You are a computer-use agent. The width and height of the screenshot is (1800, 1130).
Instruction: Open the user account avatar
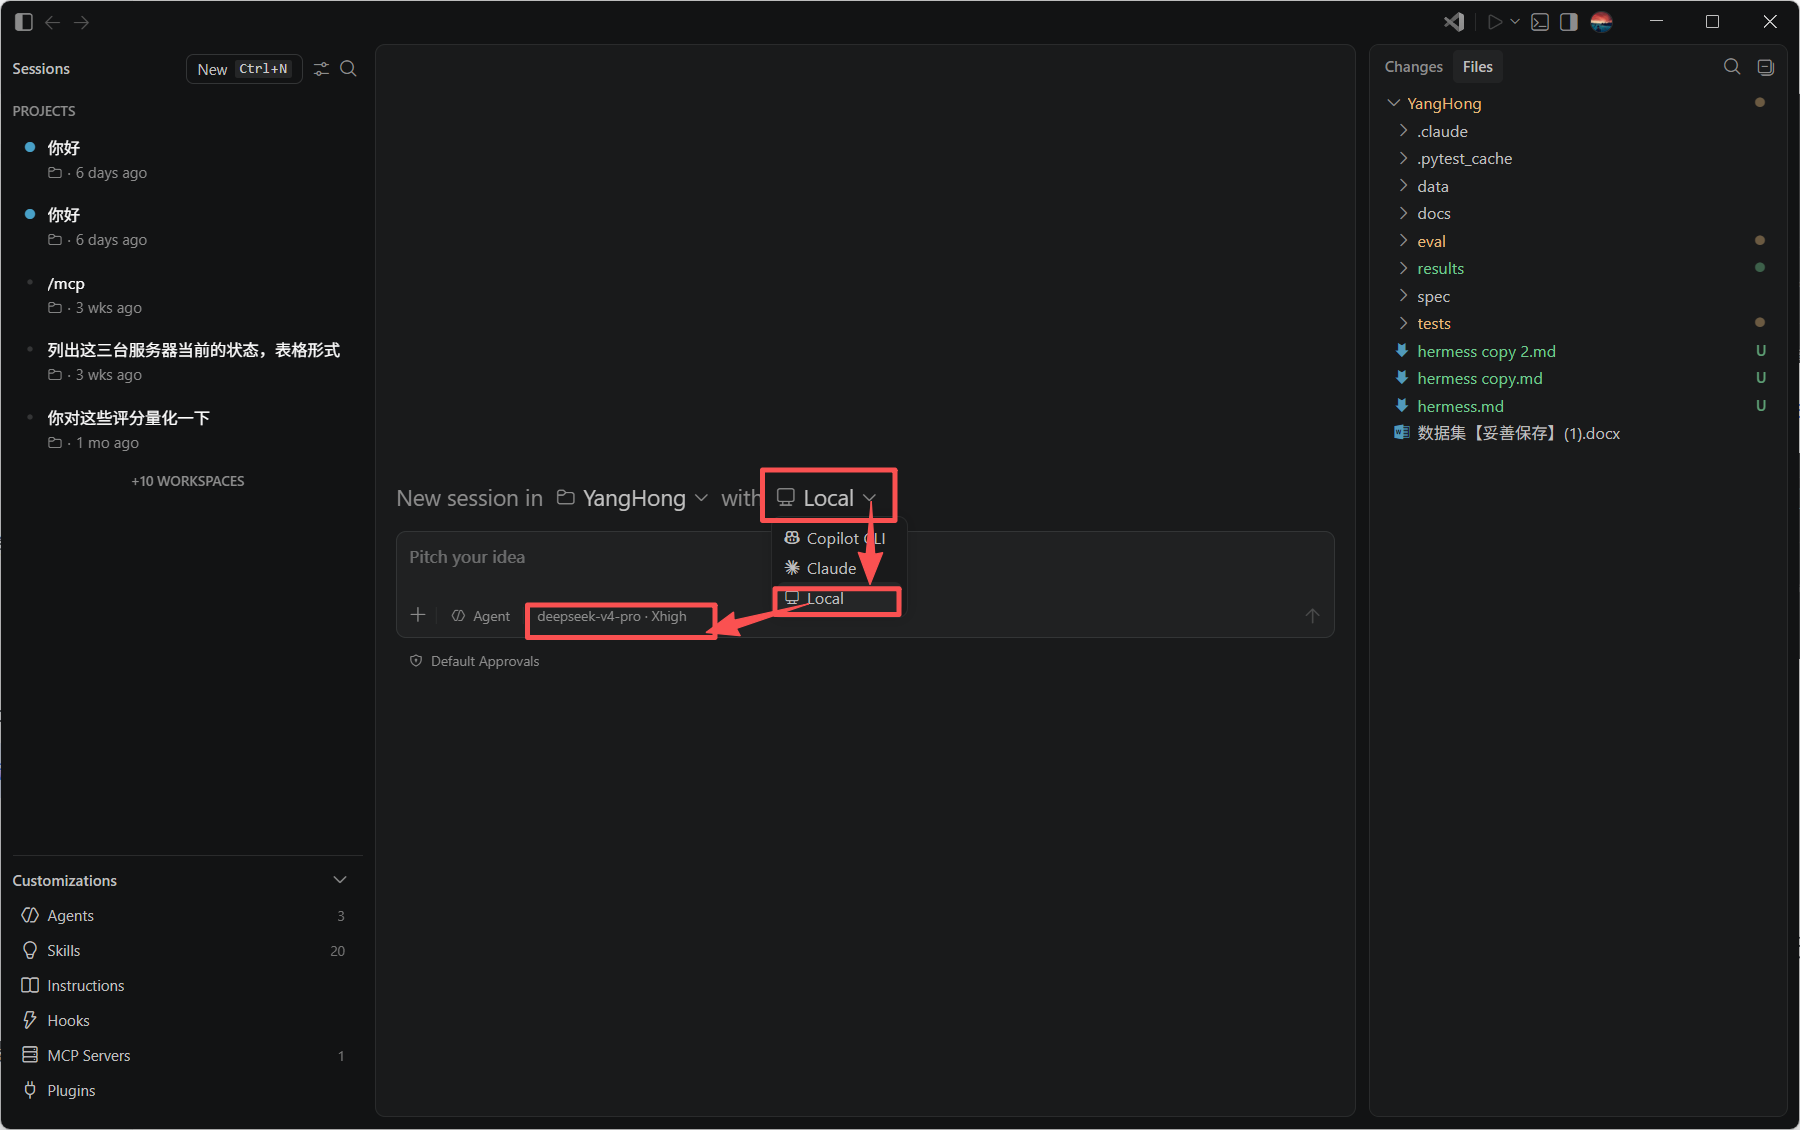click(x=1601, y=22)
